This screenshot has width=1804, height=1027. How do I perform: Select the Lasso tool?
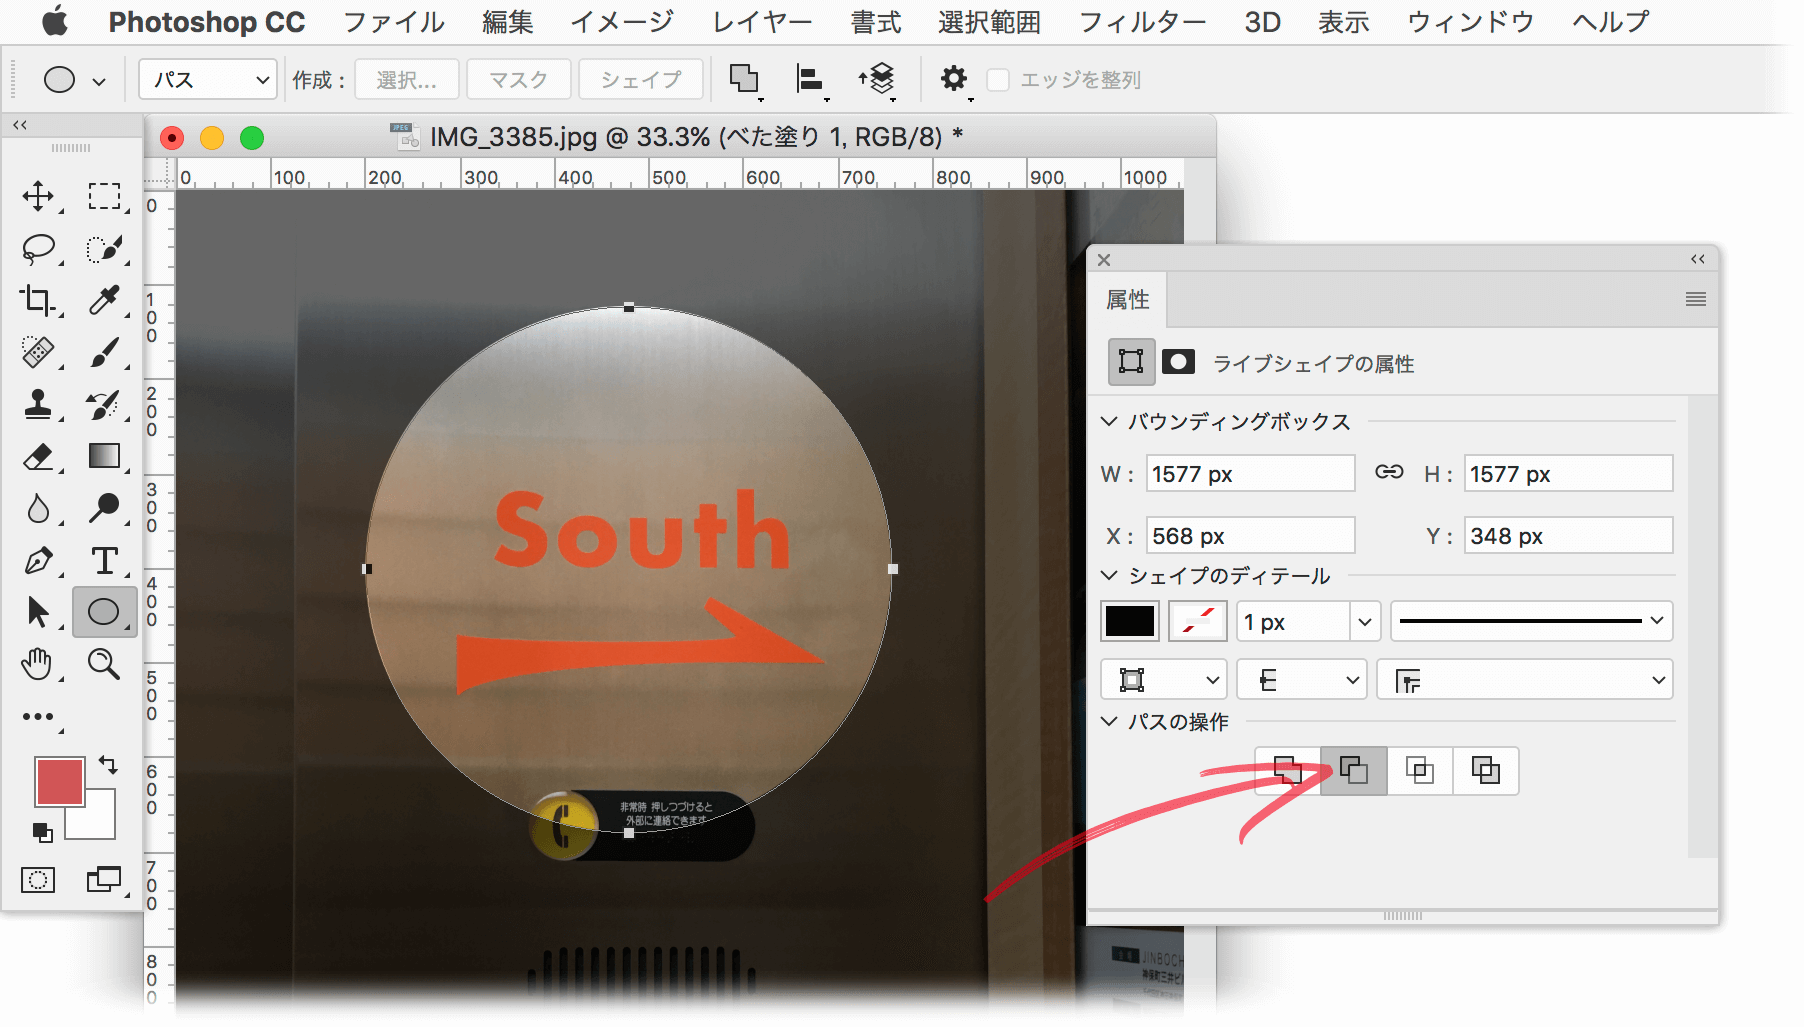pyautogui.click(x=38, y=248)
